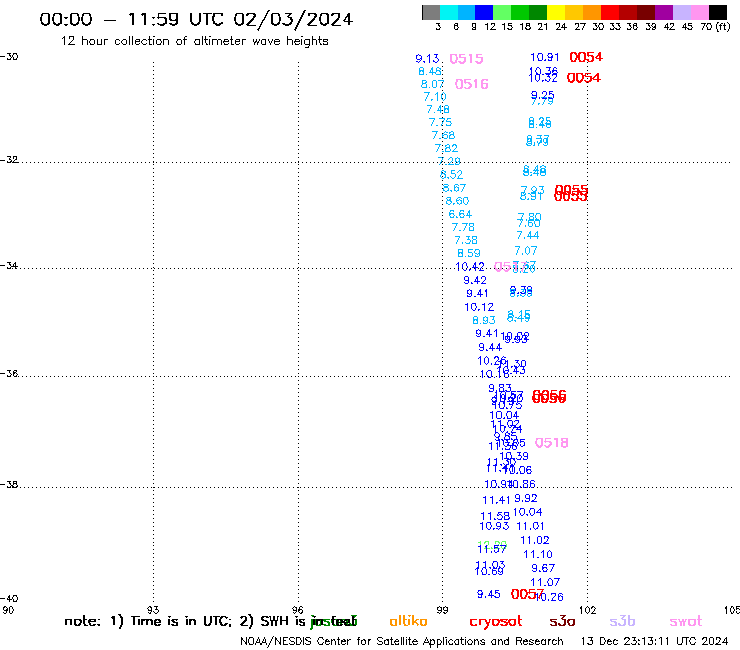Screen dimensions: 740x650
Task: Click the wave height value 11.58
Action: (x=495, y=516)
